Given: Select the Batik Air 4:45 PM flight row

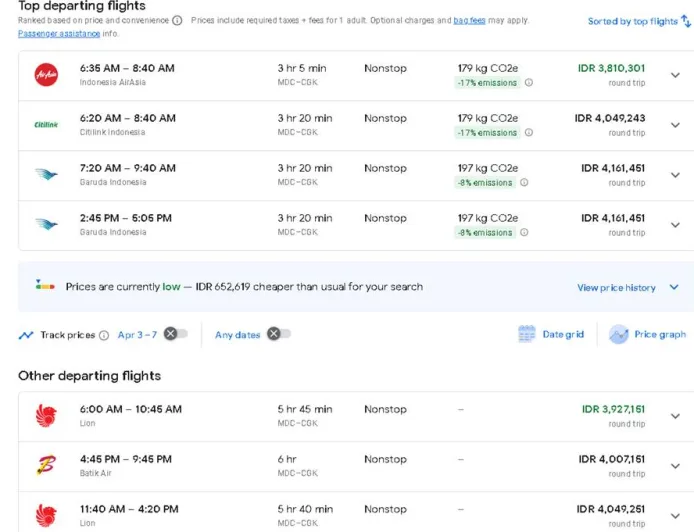Looking at the screenshot, I should point(300,466).
